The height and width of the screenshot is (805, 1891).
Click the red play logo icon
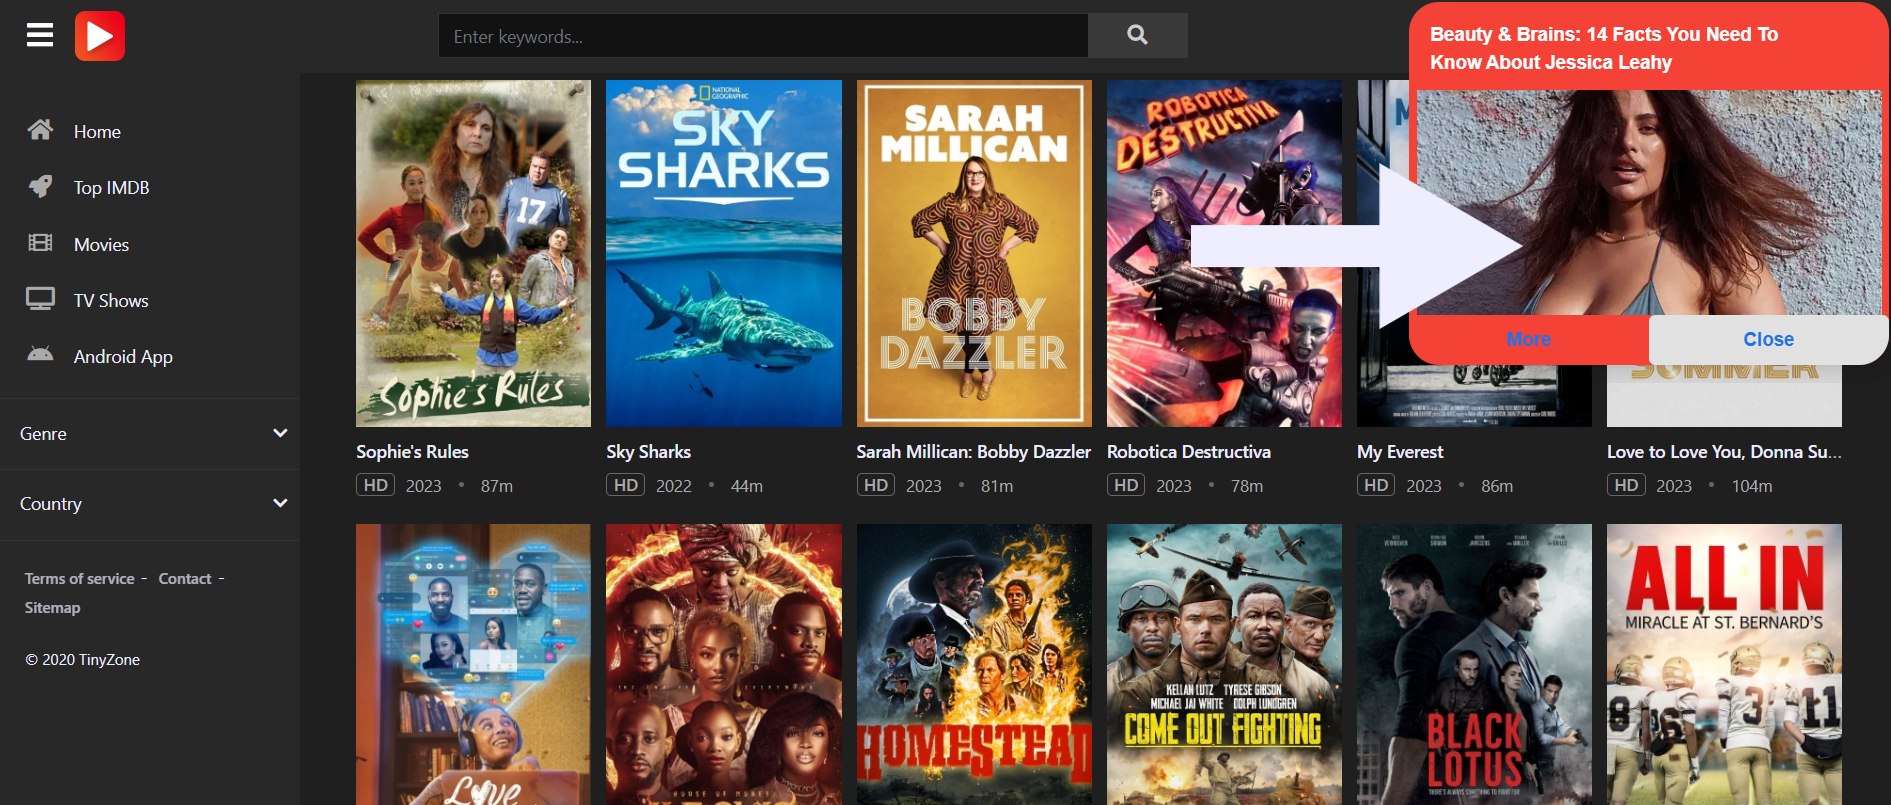tap(100, 36)
